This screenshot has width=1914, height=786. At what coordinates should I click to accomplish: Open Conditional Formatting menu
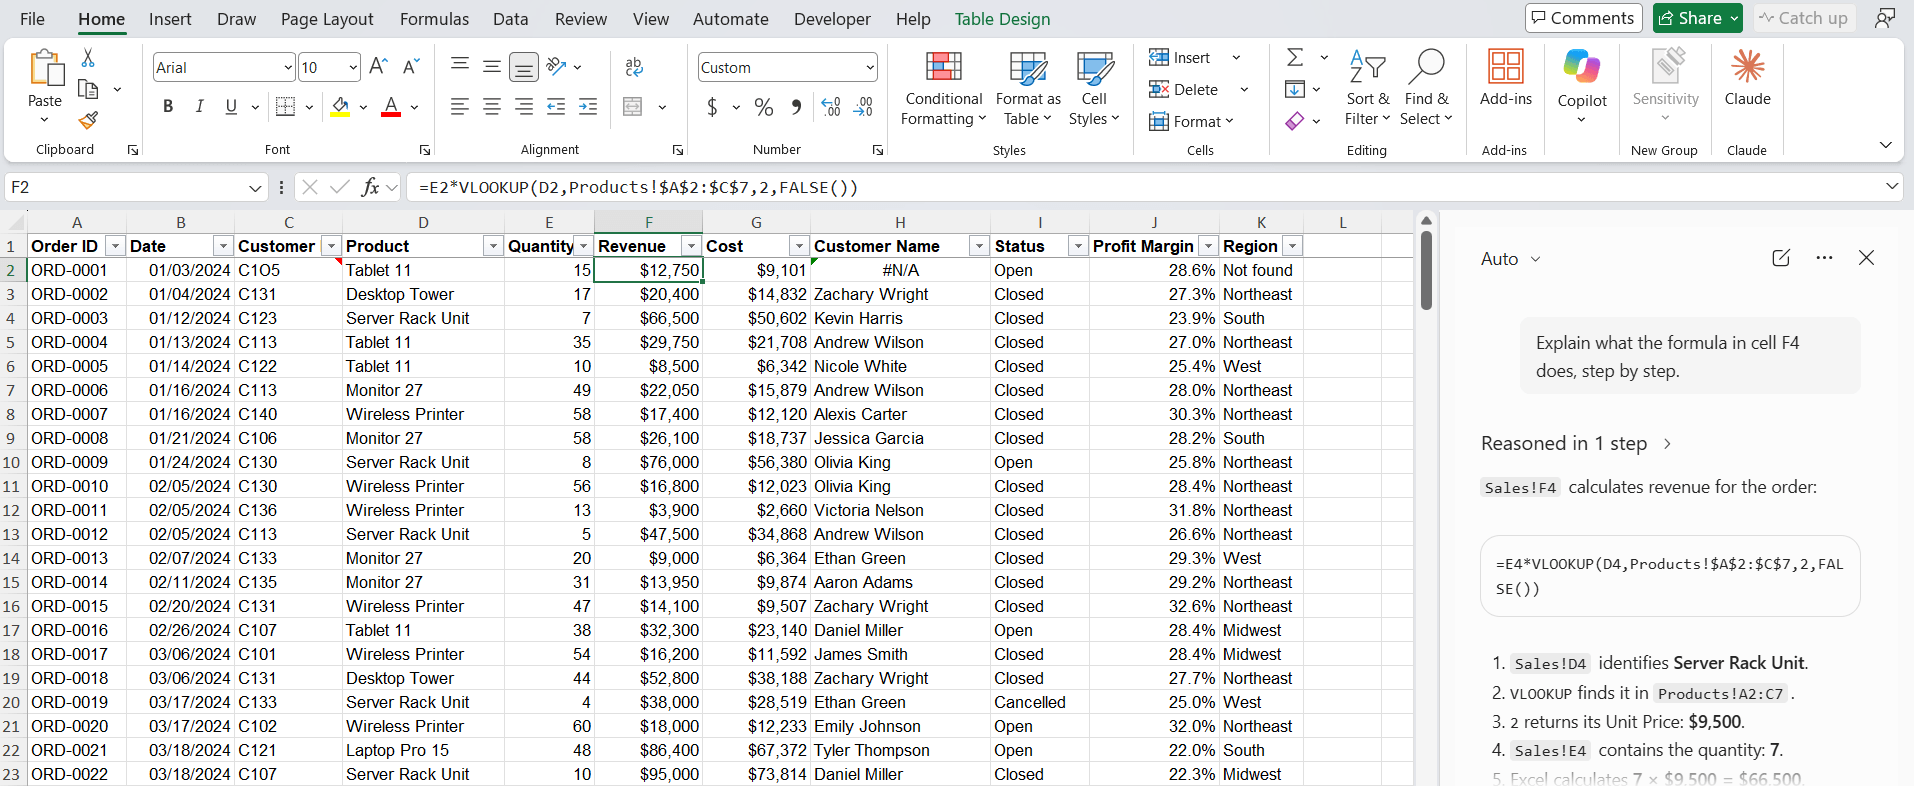pos(943,88)
